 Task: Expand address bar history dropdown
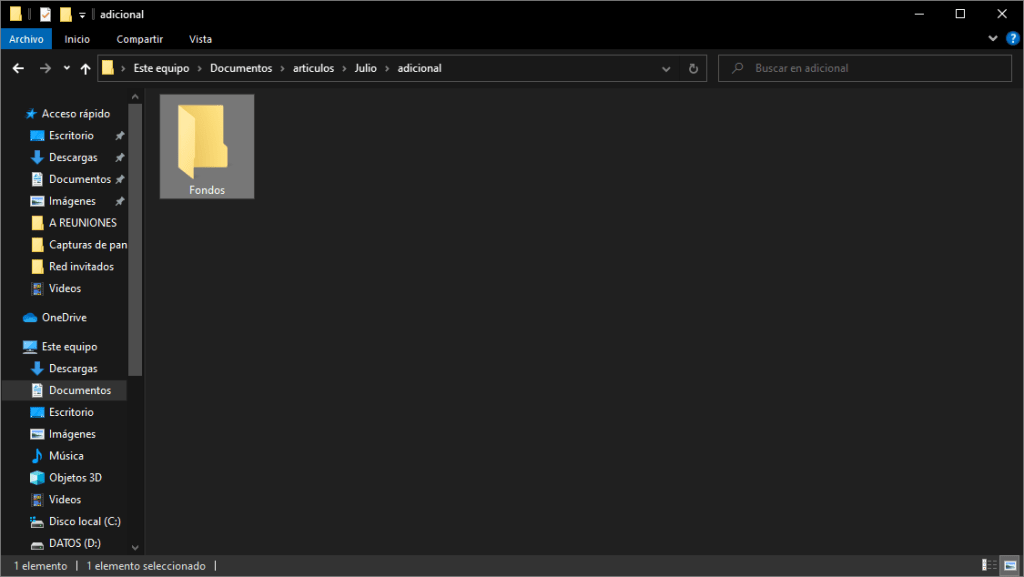pos(666,68)
